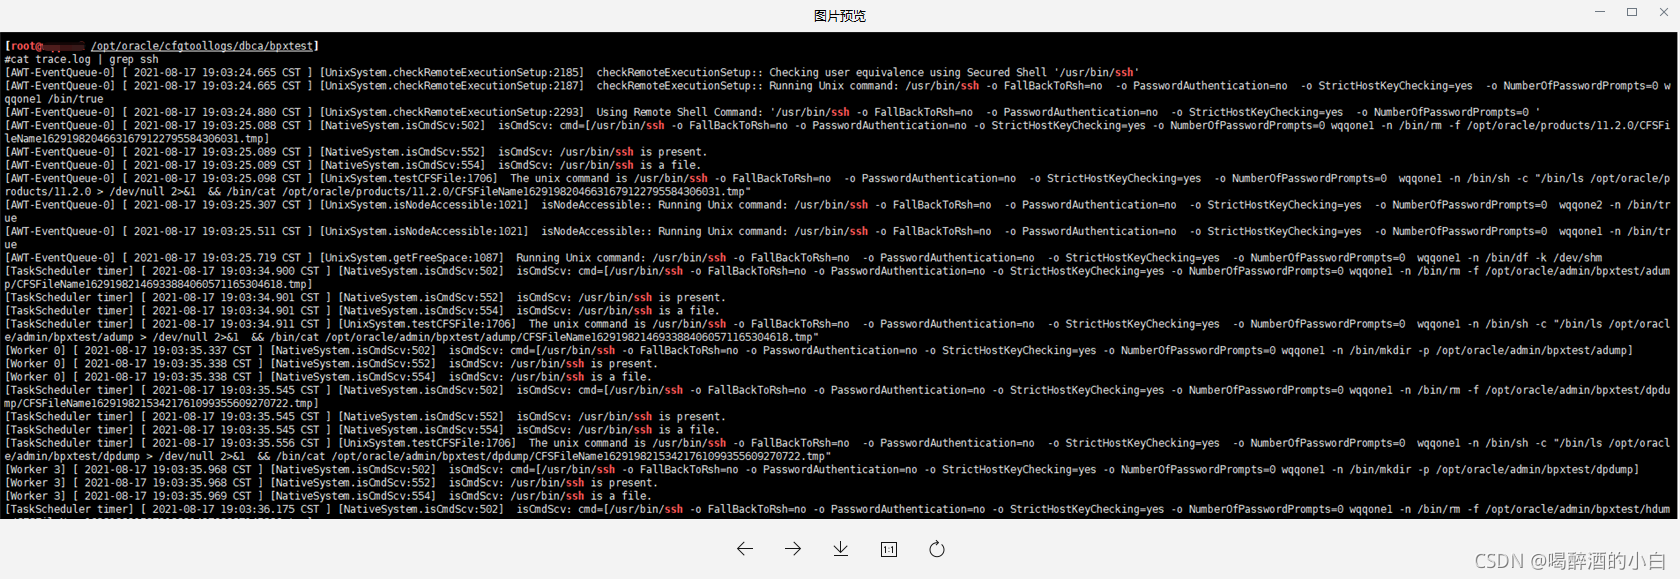Click the timestamp 19:03:36.175 CST
1680x579 pixels.
[x=267, y=509]
